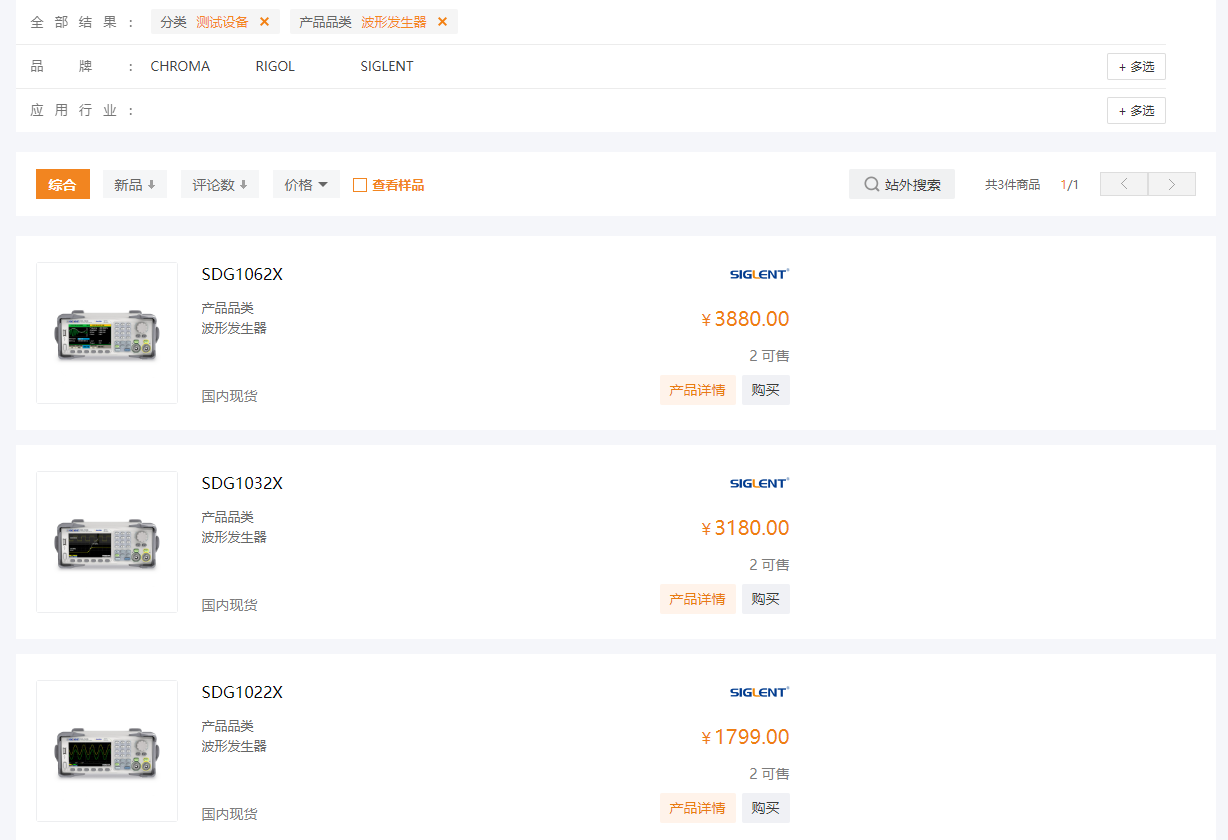Open the 价格 sort dropdown
Screen dimensions: 1228x840
pos(306,184)
